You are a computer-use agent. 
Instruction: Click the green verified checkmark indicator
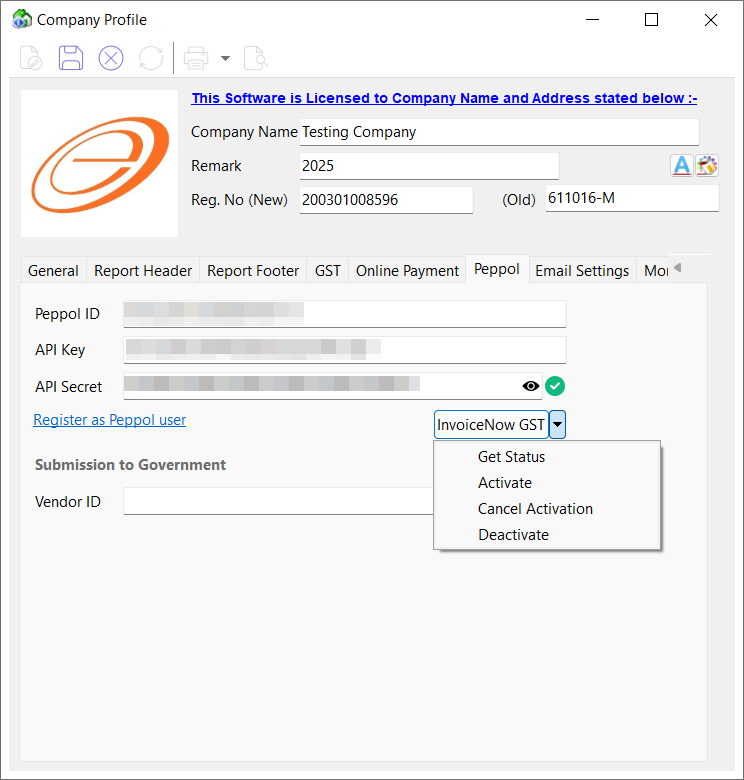coord(556,386)
